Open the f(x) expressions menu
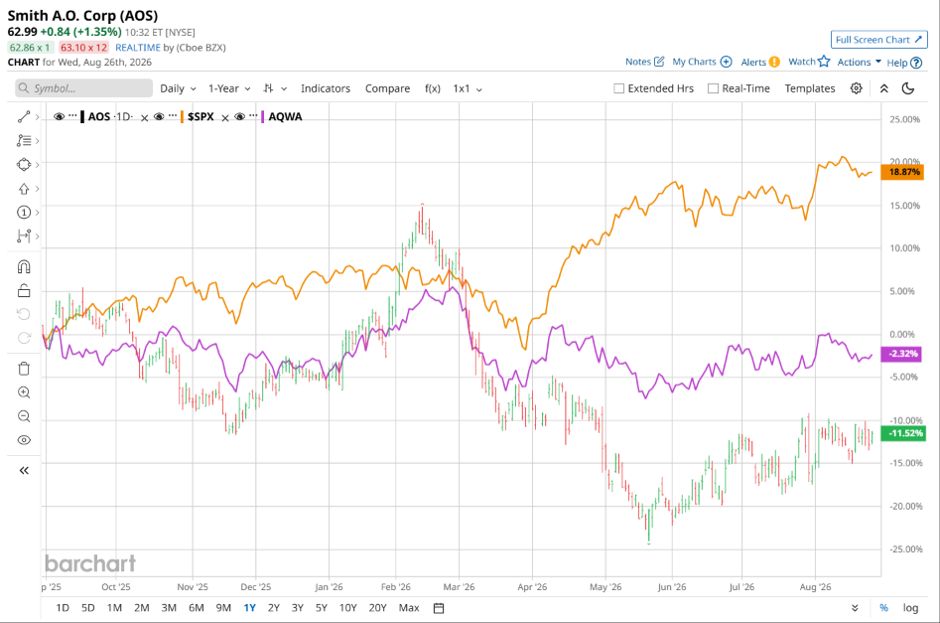940x623 pixels. (432, 88)
